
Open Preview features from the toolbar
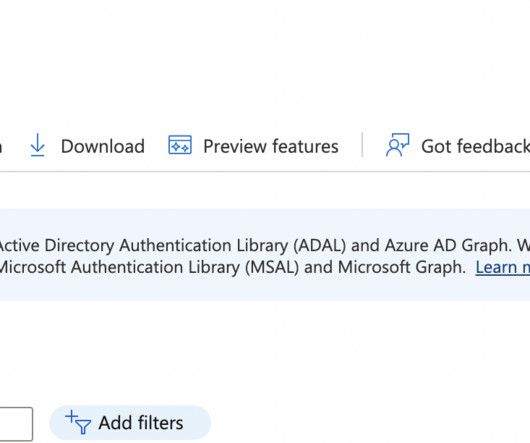tap(254, 146)
